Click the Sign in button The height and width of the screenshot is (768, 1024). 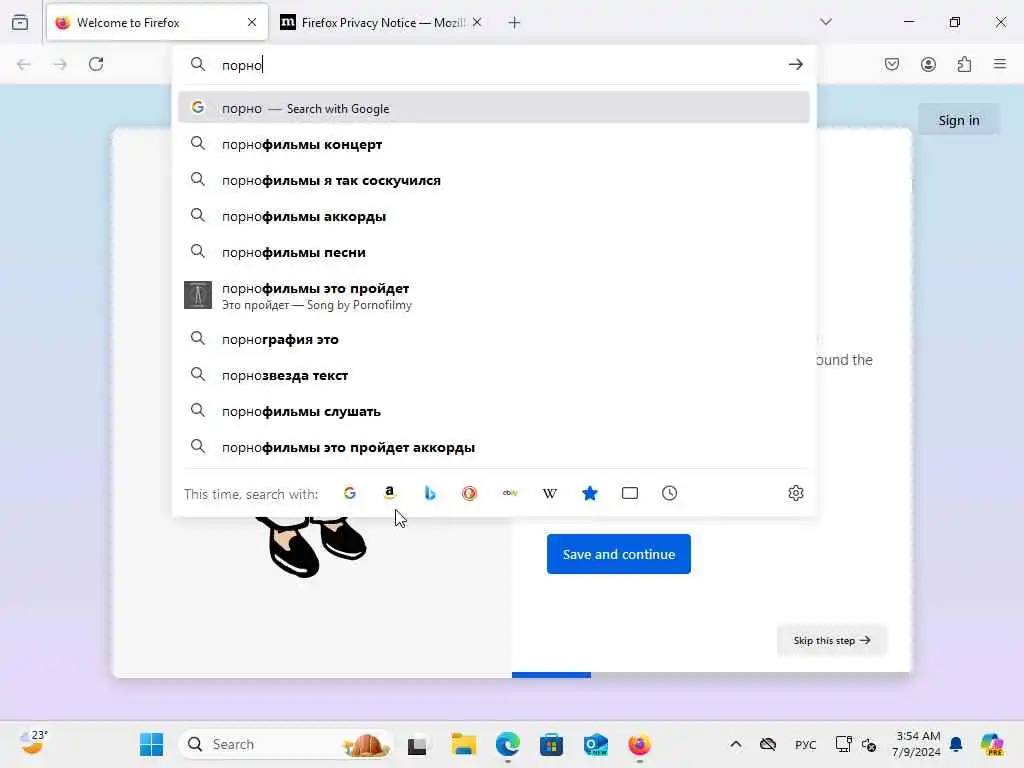959,120
